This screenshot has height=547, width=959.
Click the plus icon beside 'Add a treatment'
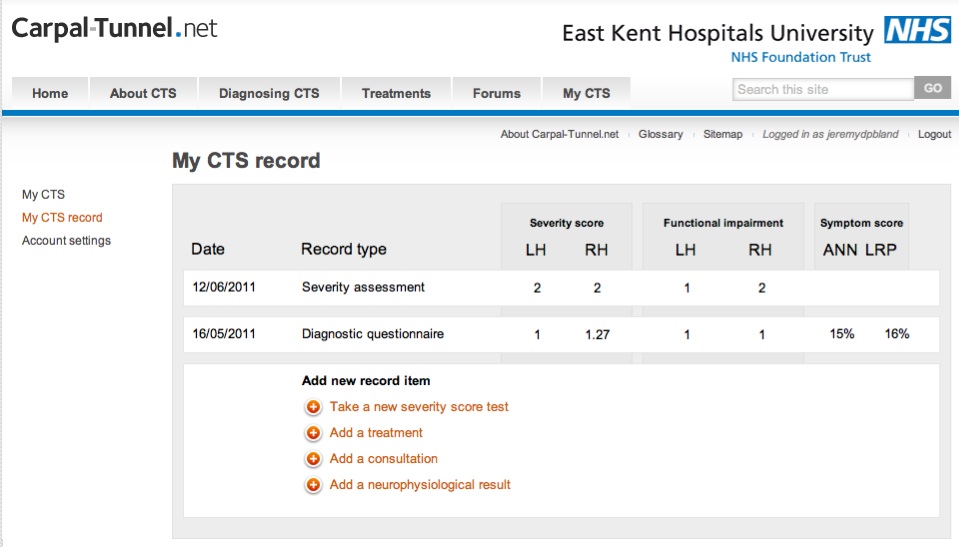(x=313, y=433)
